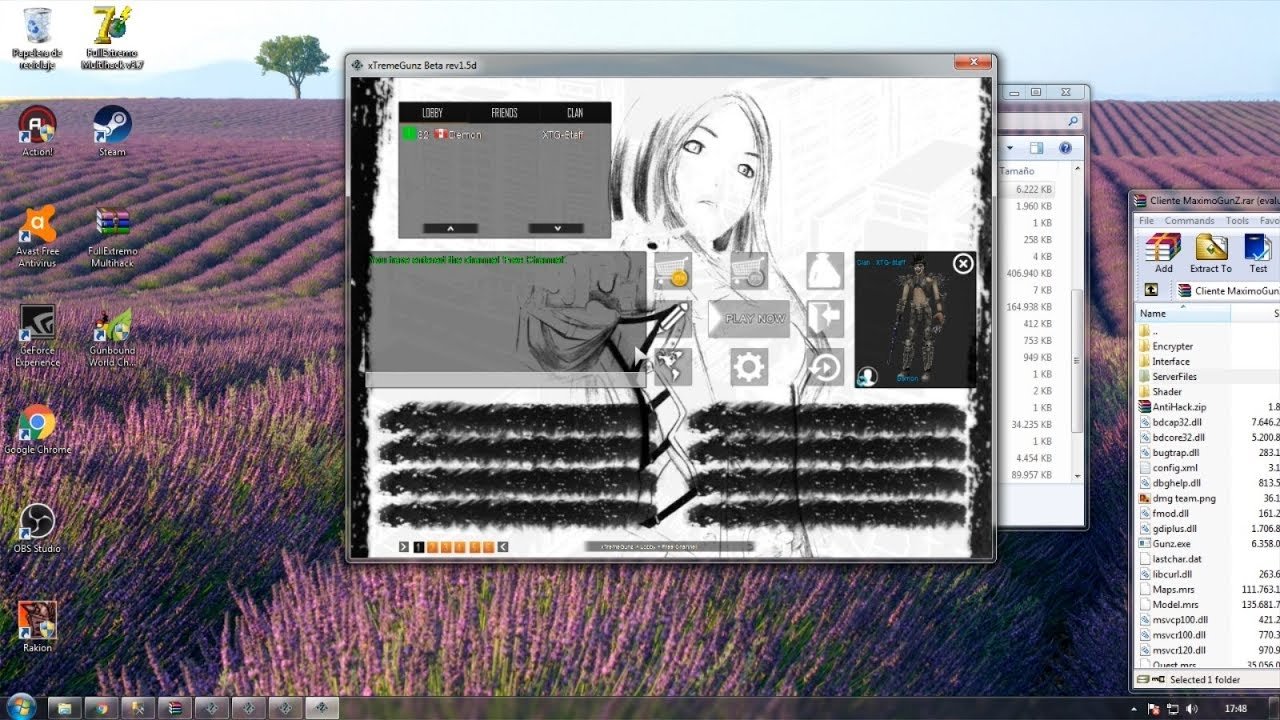Viewport: 1280px width, 720px height.
Task: Open the world map channel icon
Action: pos(673,367)
